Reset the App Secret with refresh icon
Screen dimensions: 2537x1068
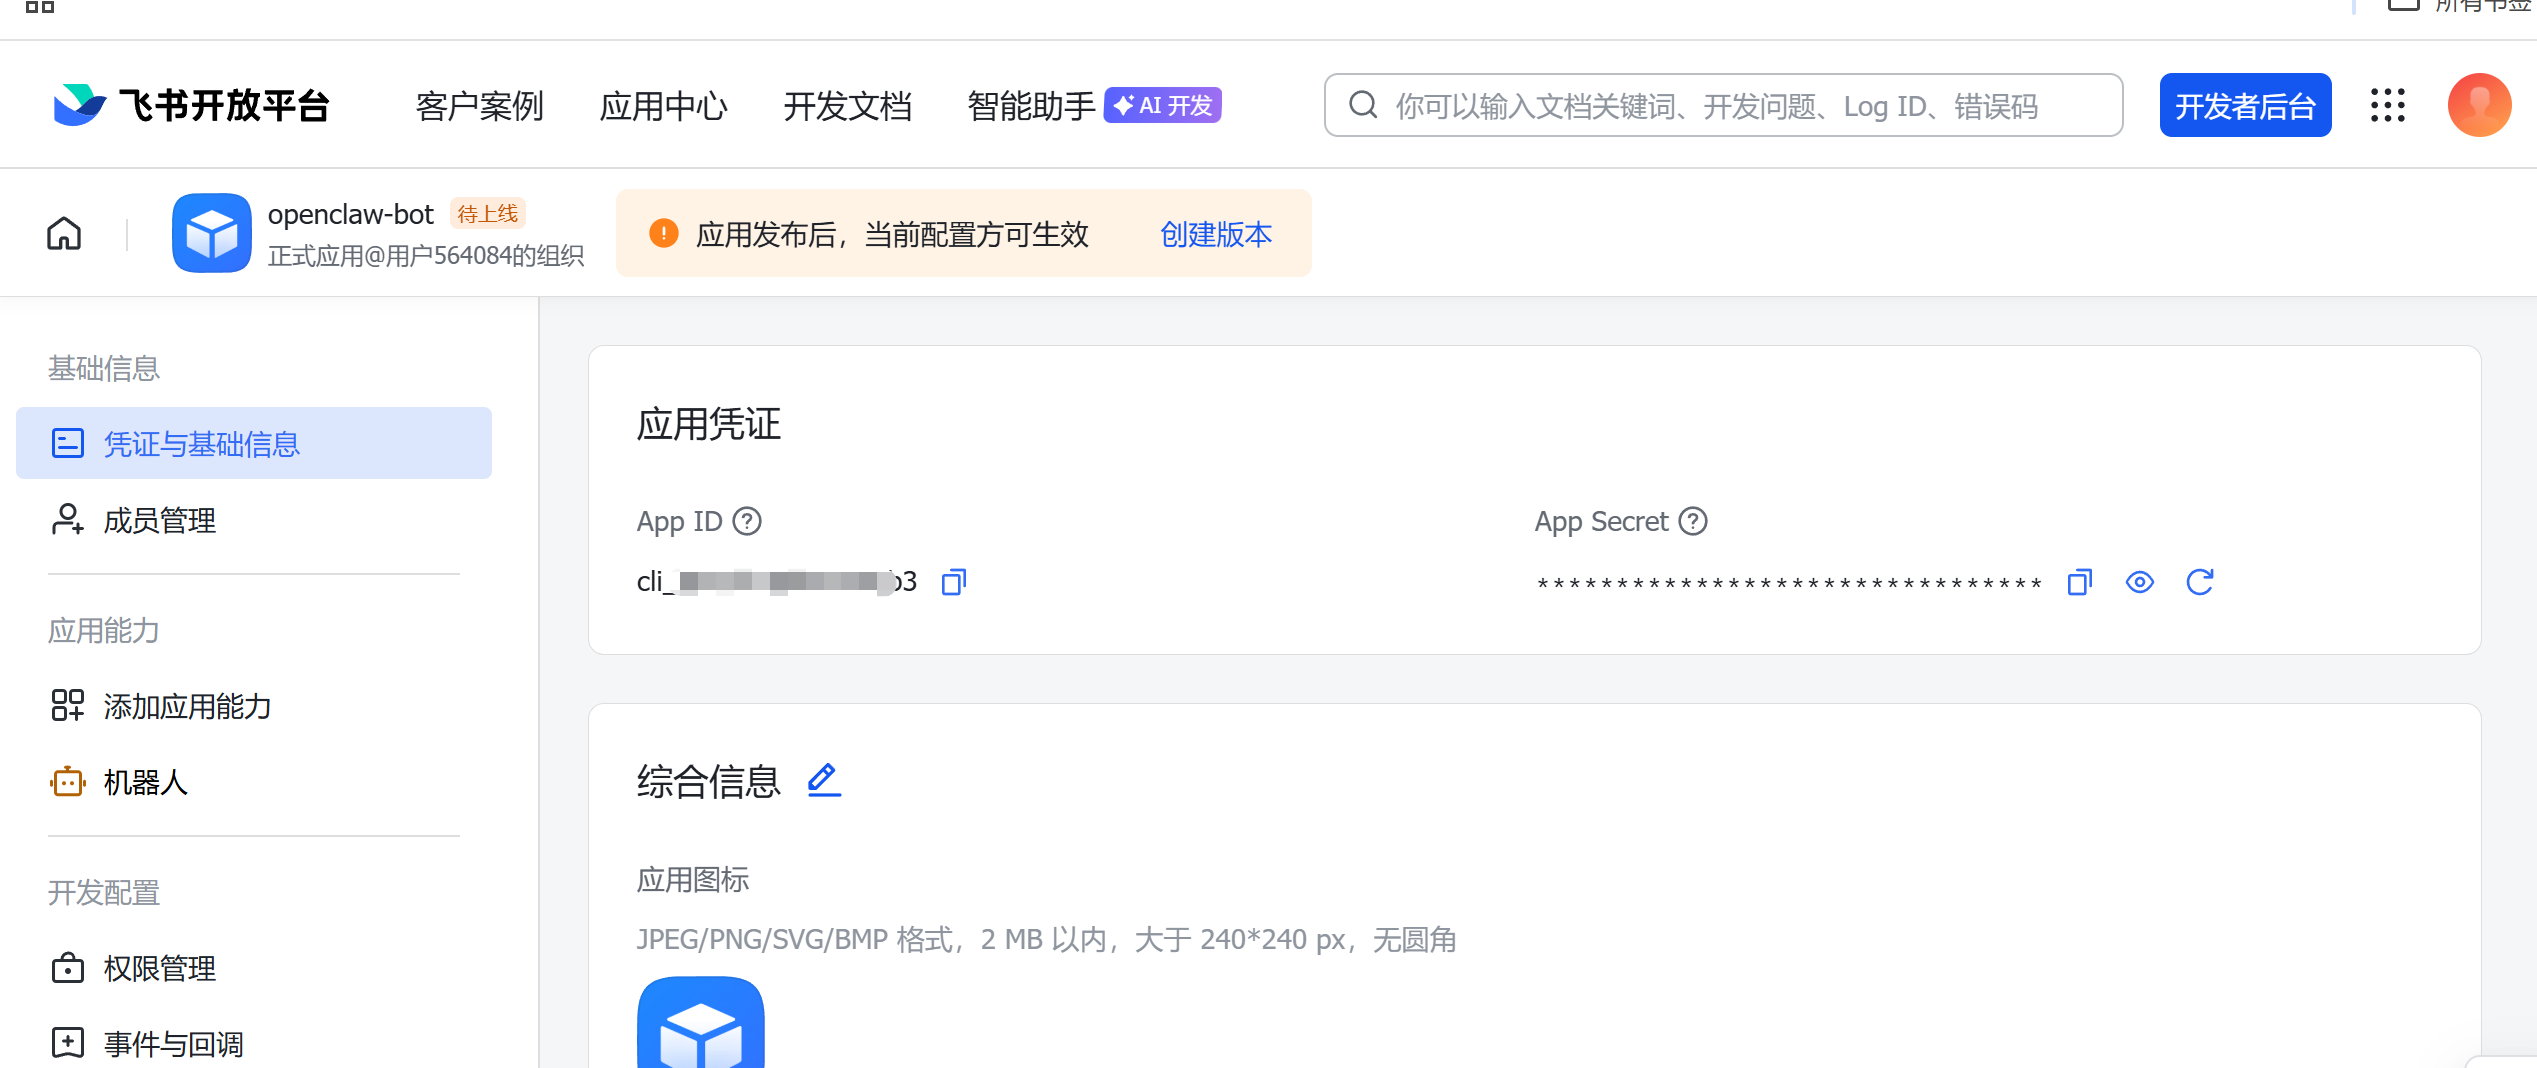coord(2200,582)
